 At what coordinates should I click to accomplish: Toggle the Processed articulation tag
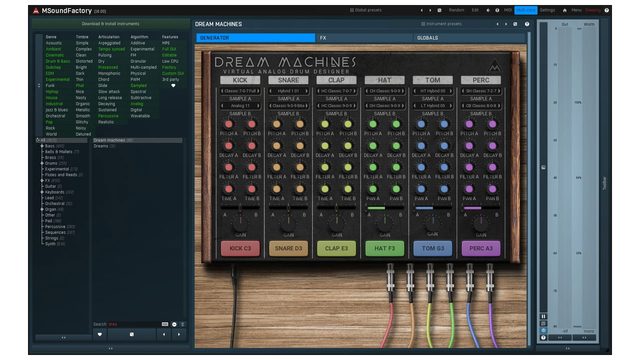pyautogui.click(x=108, y=67)
